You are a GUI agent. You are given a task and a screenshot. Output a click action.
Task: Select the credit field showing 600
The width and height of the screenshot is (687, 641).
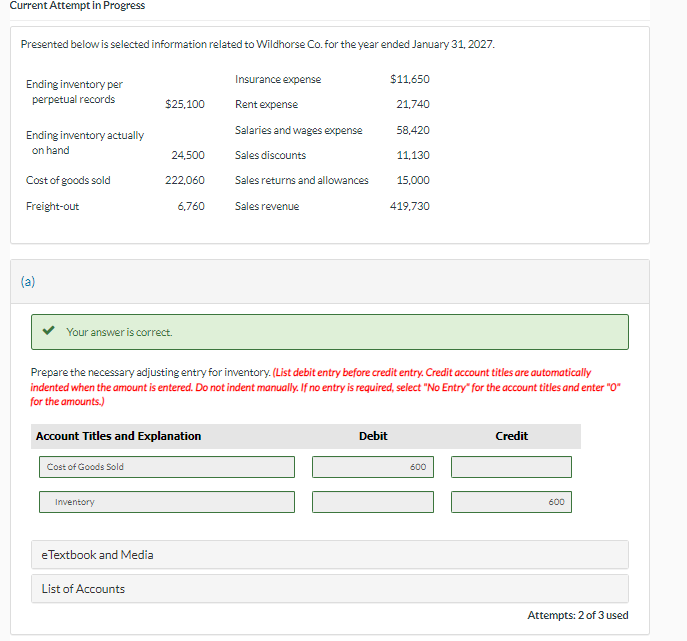[511, 502]
